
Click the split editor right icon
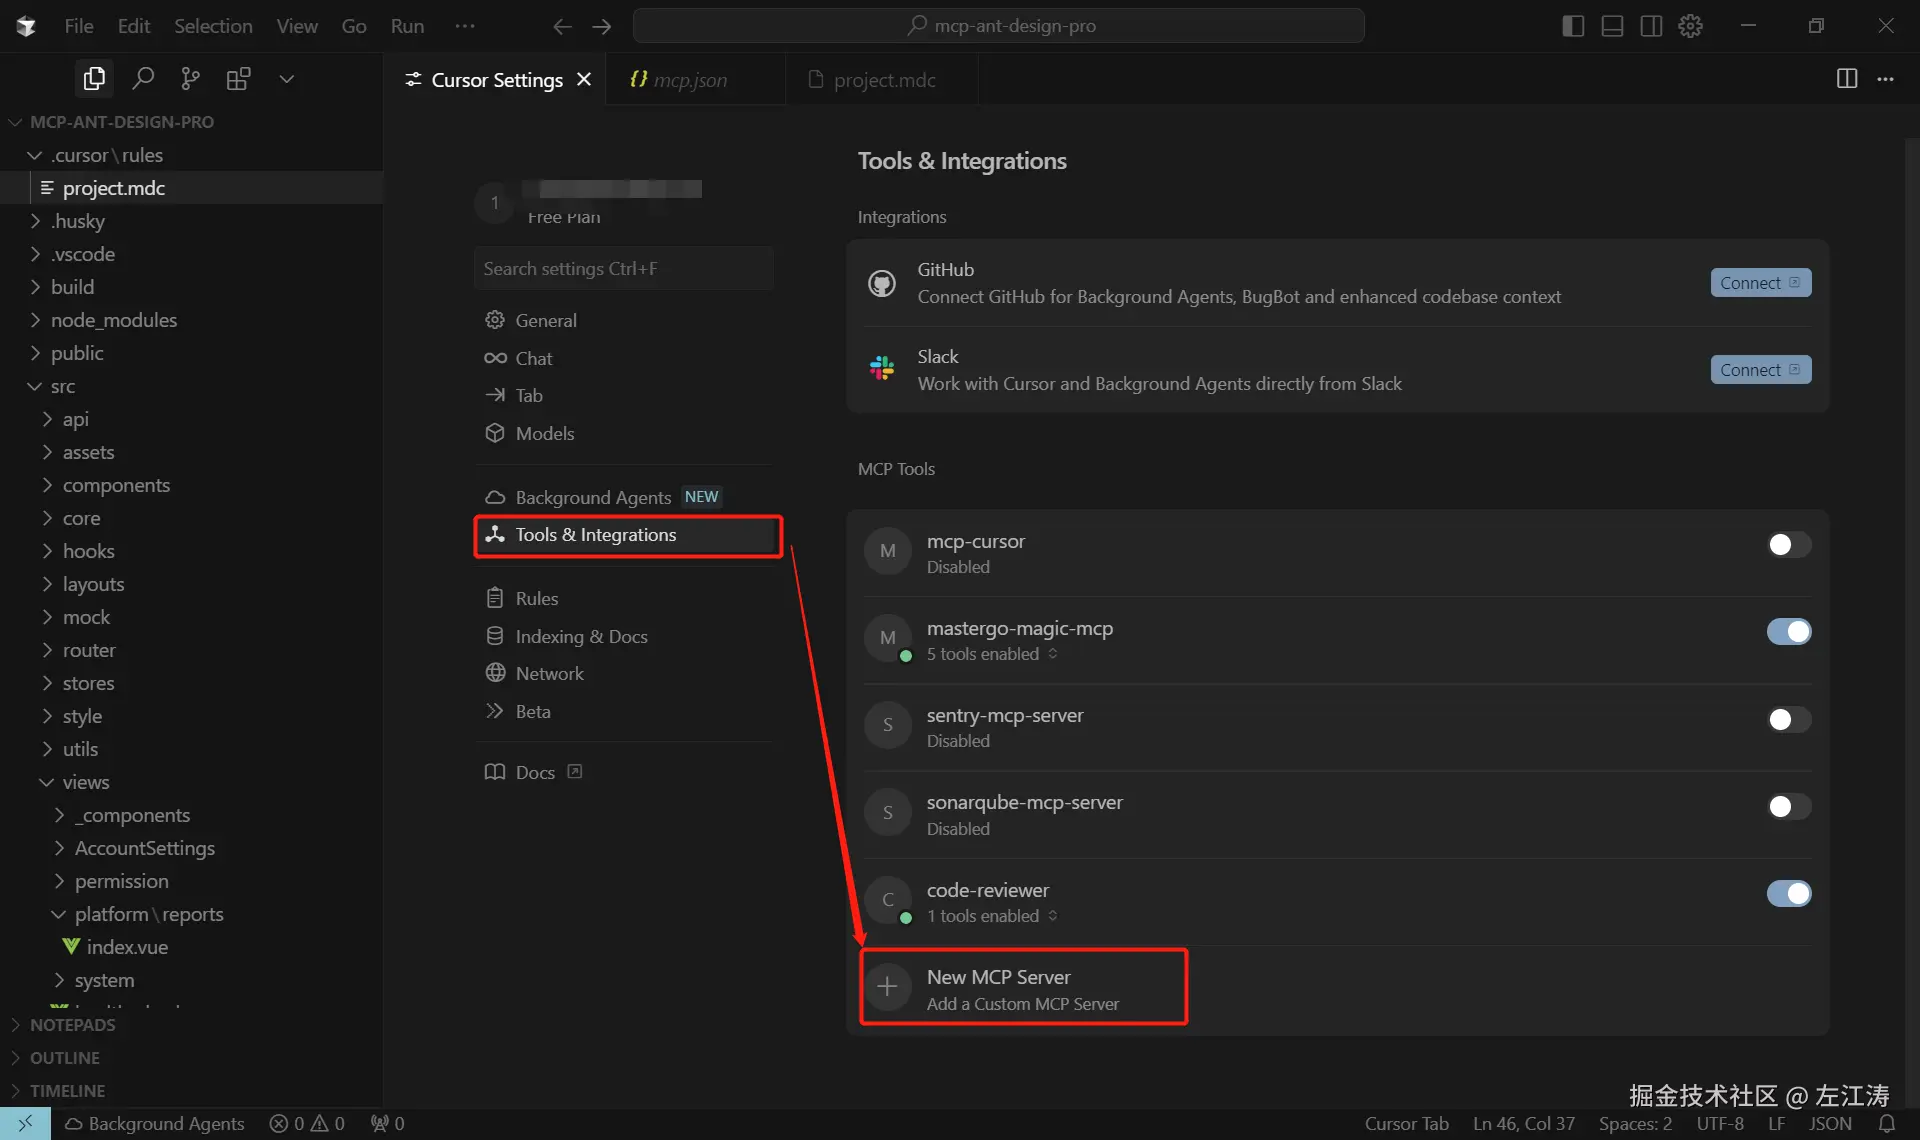tap(1846, 79)
